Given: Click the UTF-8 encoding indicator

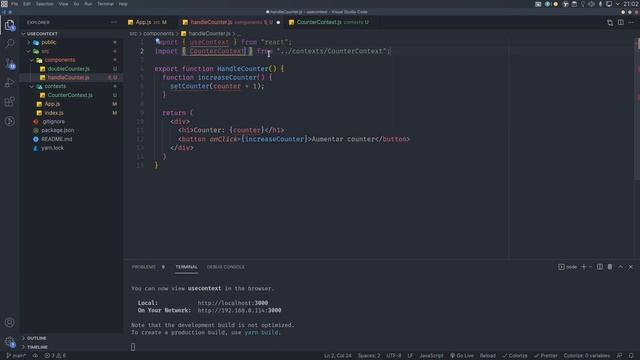Looking at the screenshot, I should tap(393, 356).
